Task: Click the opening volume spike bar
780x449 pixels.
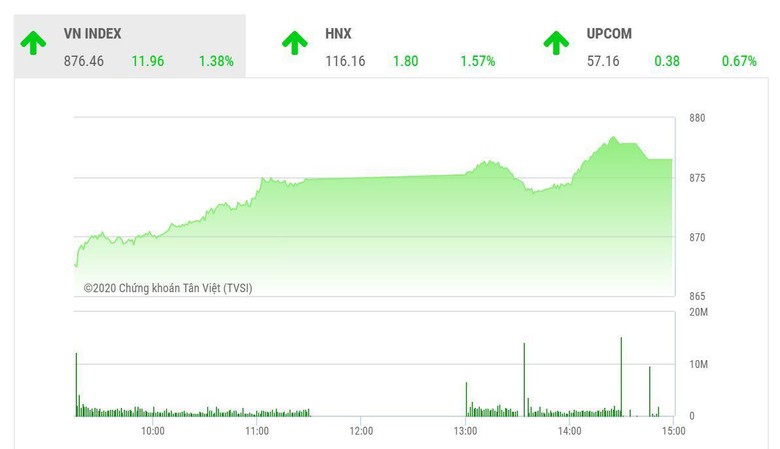Action: pos(76,384)
